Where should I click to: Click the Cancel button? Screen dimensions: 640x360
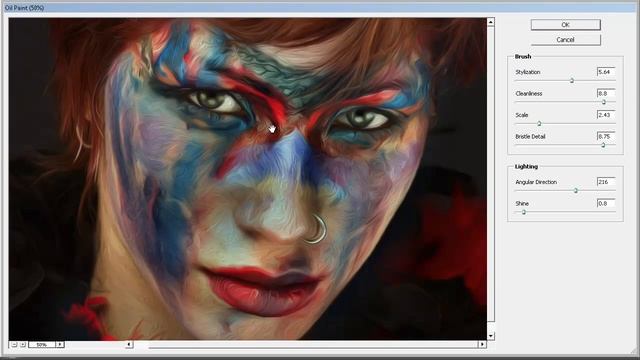tap(565, 40)
